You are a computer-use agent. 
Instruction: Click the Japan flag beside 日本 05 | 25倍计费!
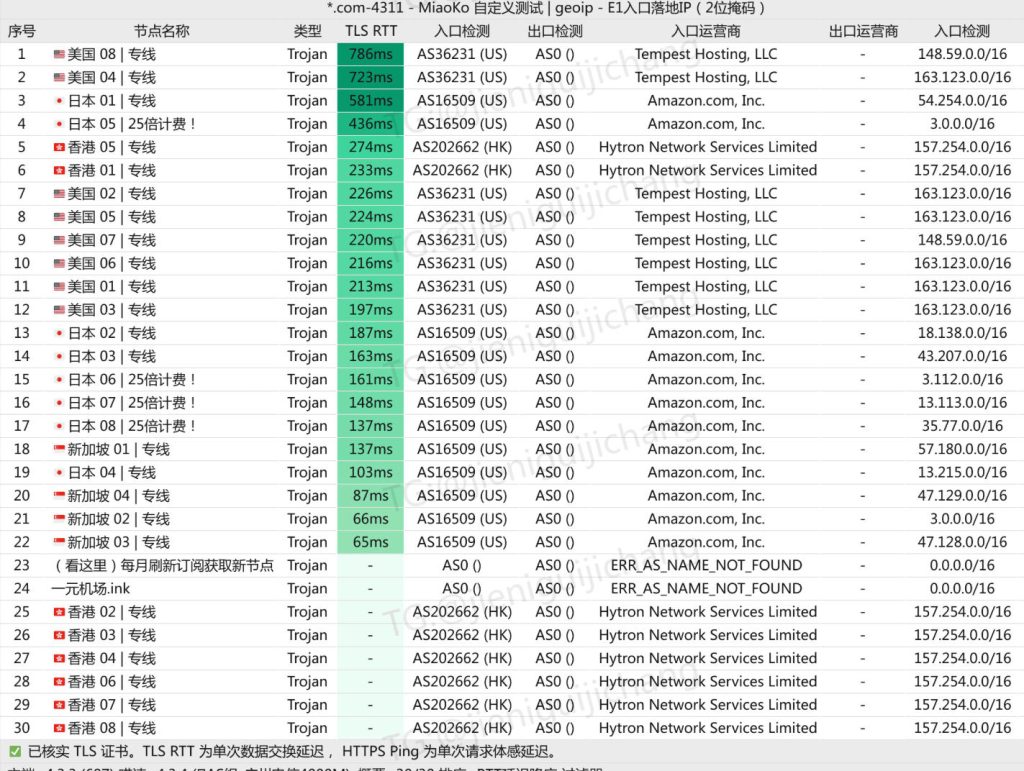click(59, 124)
